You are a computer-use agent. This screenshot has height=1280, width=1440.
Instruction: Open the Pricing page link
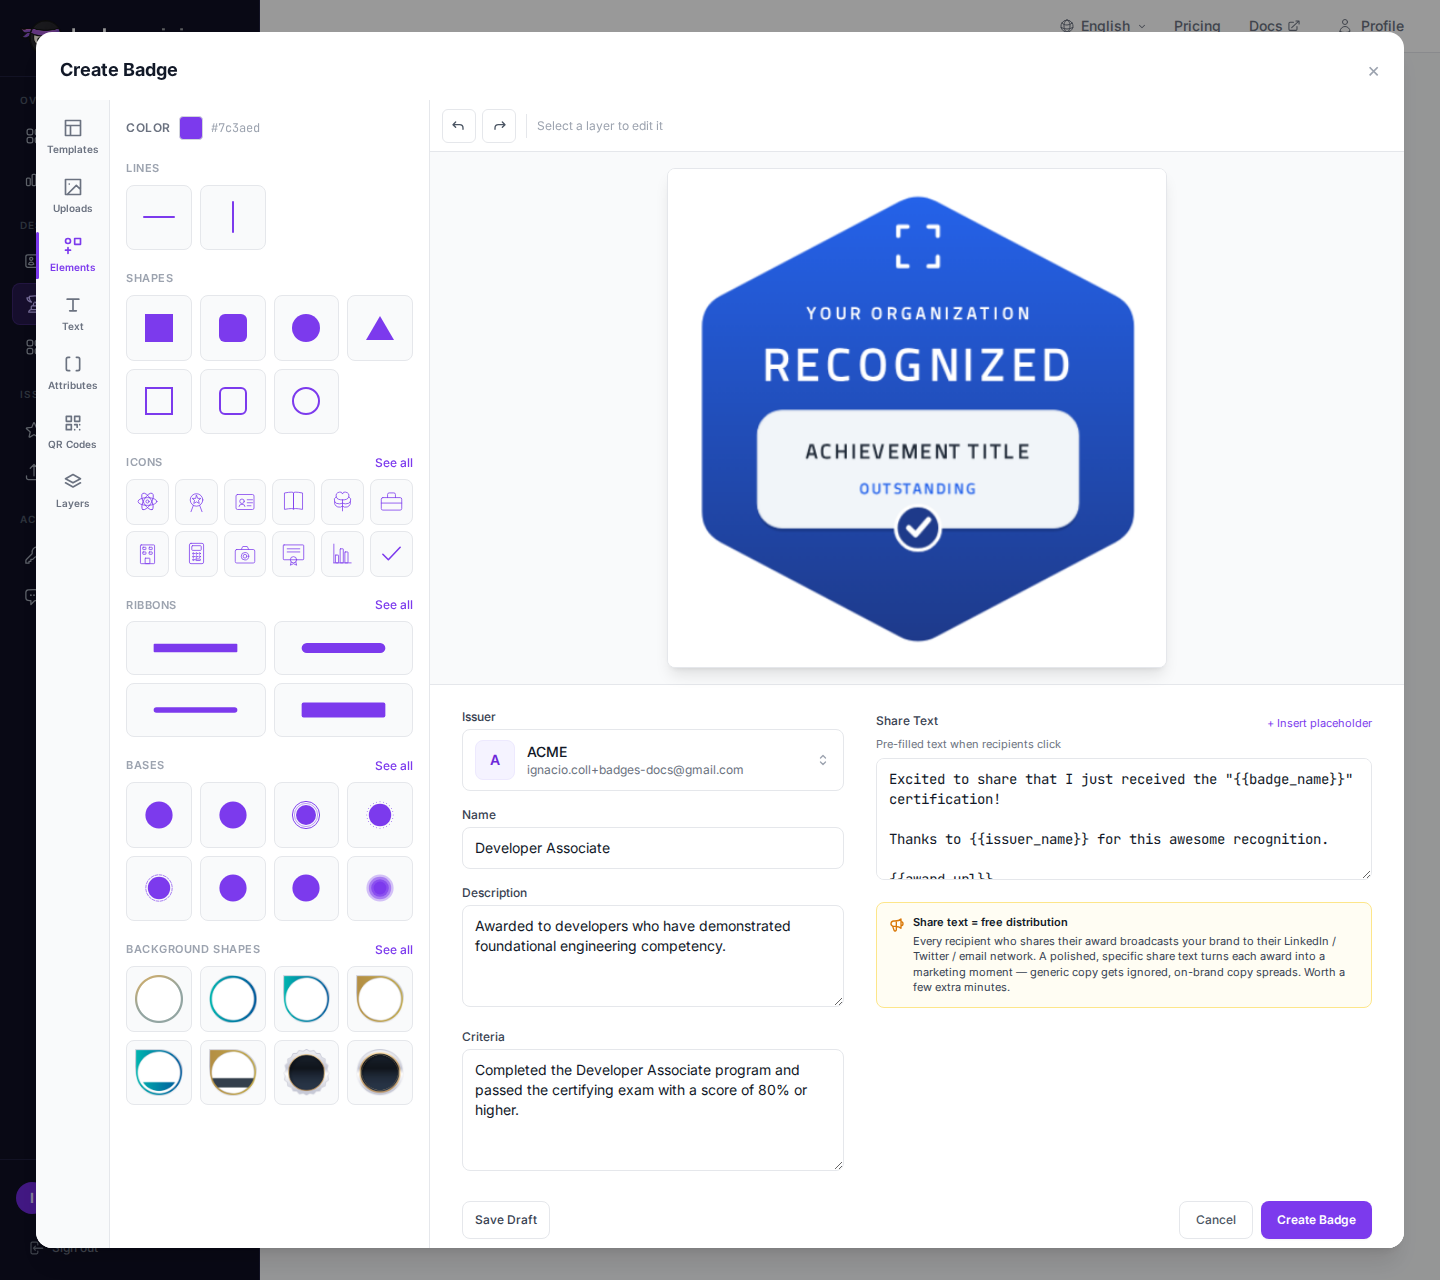1197,26
